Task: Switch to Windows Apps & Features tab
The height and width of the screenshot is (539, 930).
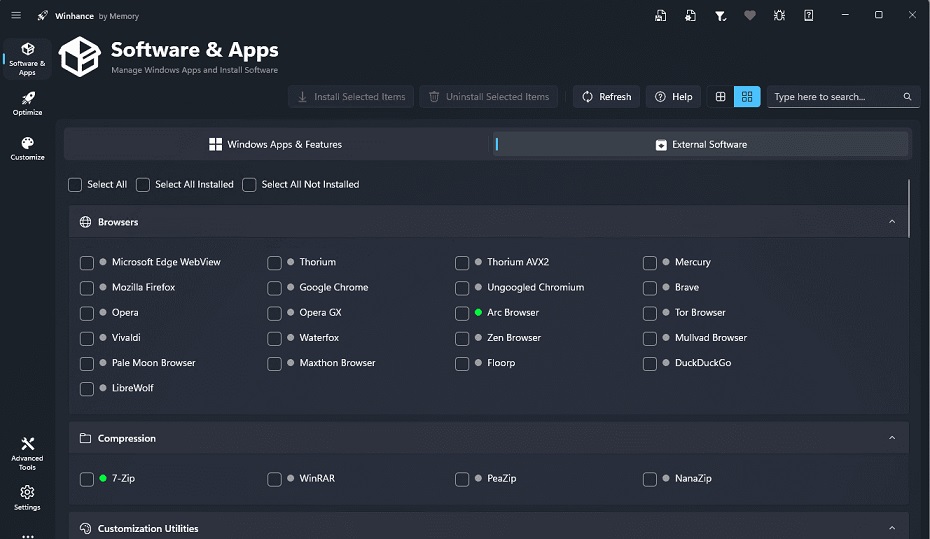Action: click(x=275, y=145)
